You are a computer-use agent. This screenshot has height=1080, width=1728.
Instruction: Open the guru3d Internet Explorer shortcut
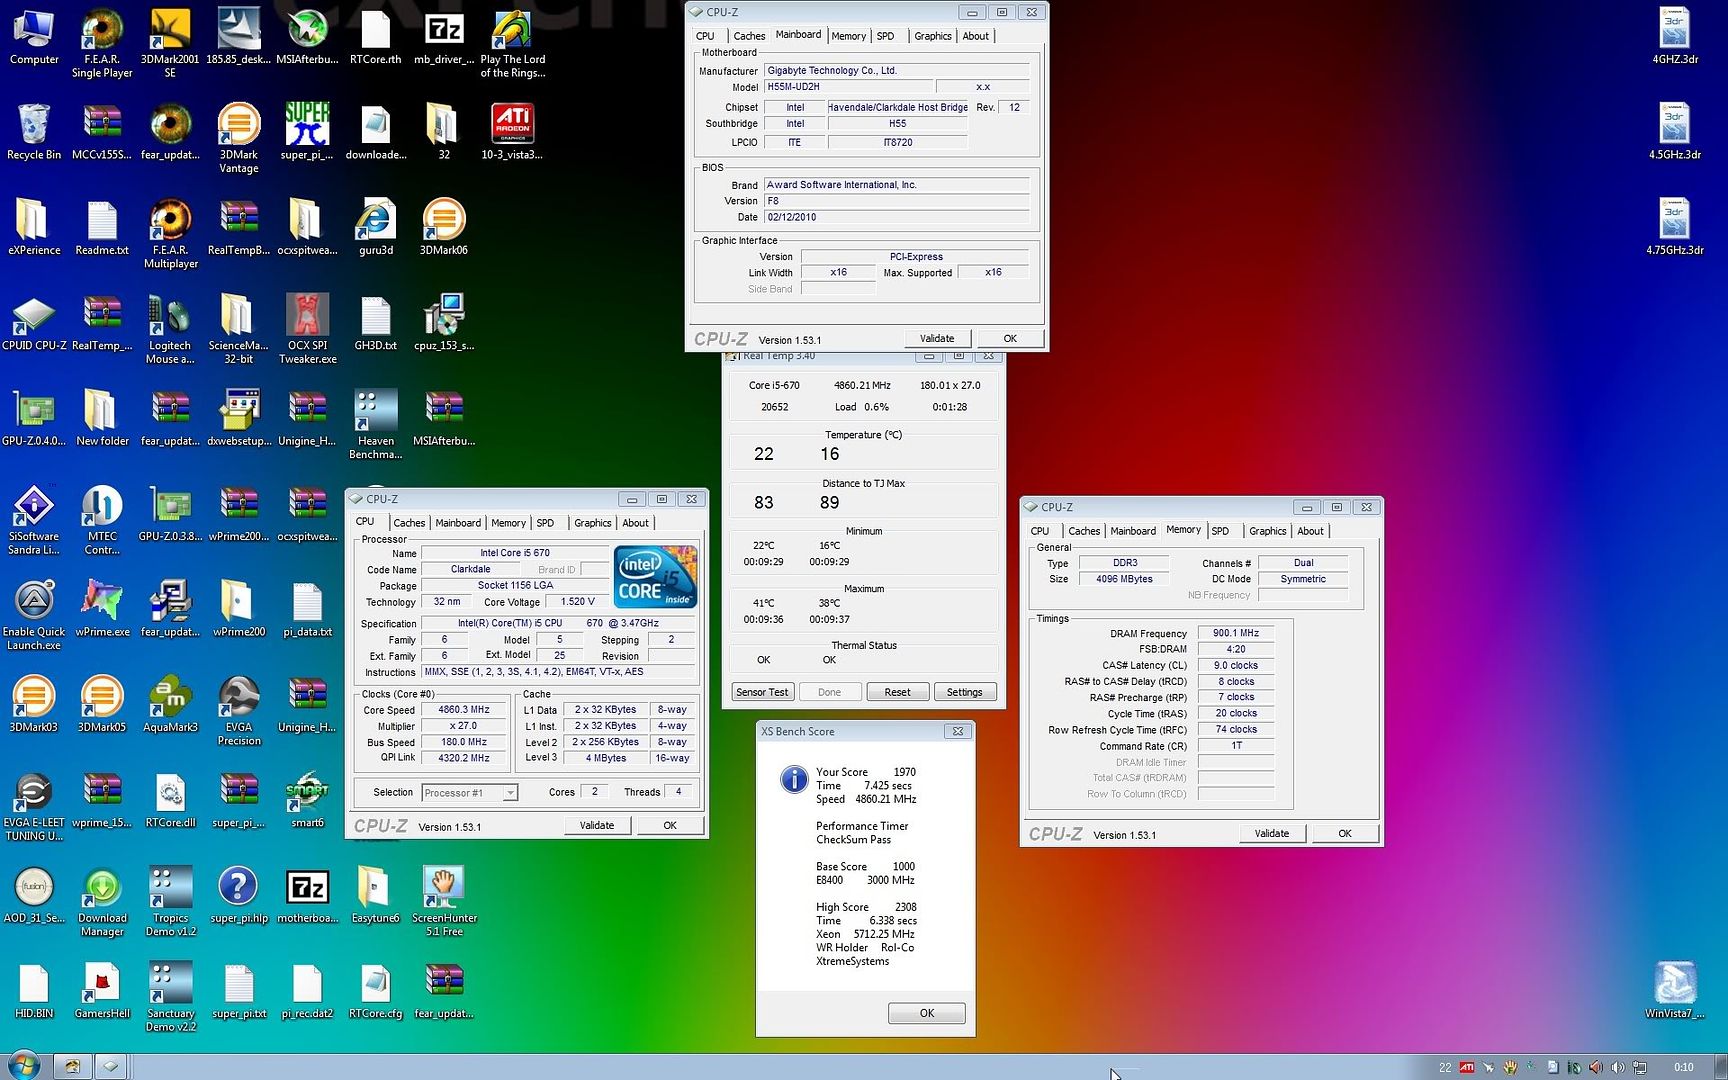coord(376,228)
